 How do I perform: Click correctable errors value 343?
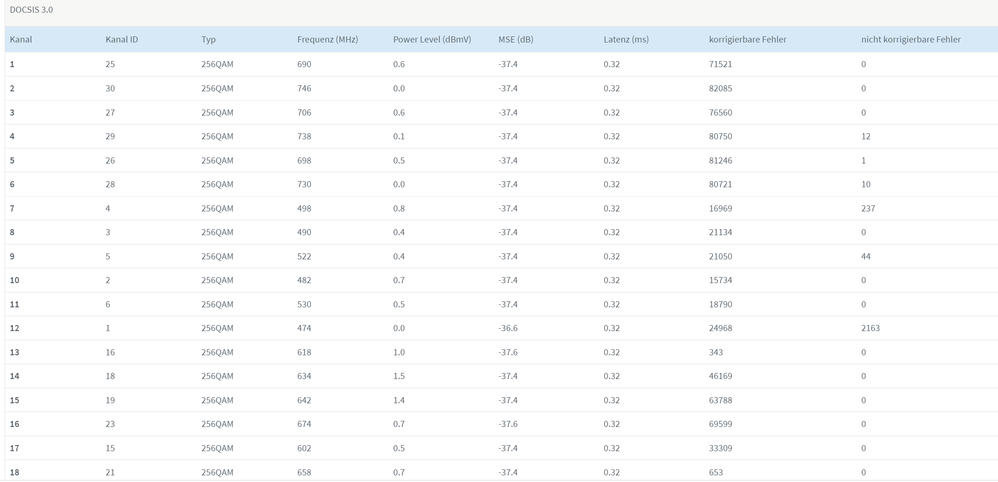[716, 352]
